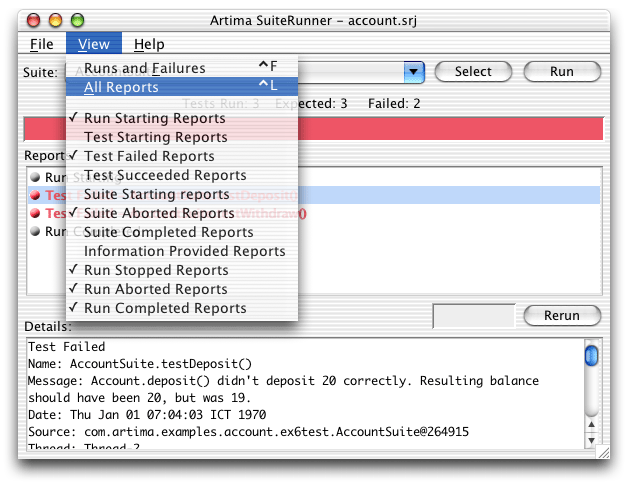The height and width of the screenshot is (485, 633).
Task: Uncheck Test Failed Reports
Action: pos(182,156)
